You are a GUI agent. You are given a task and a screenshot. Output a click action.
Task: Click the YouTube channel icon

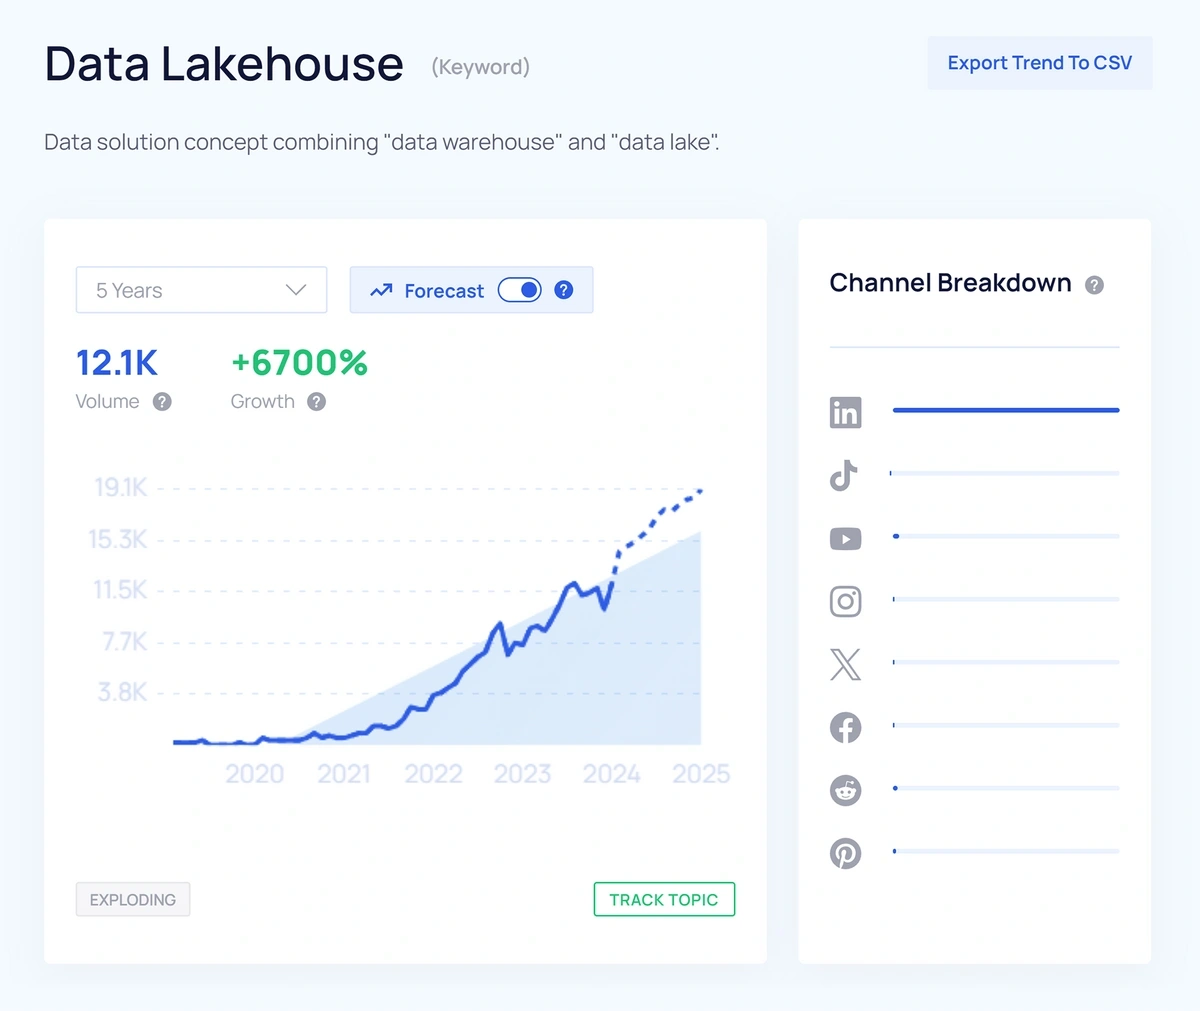click(845, 539)
